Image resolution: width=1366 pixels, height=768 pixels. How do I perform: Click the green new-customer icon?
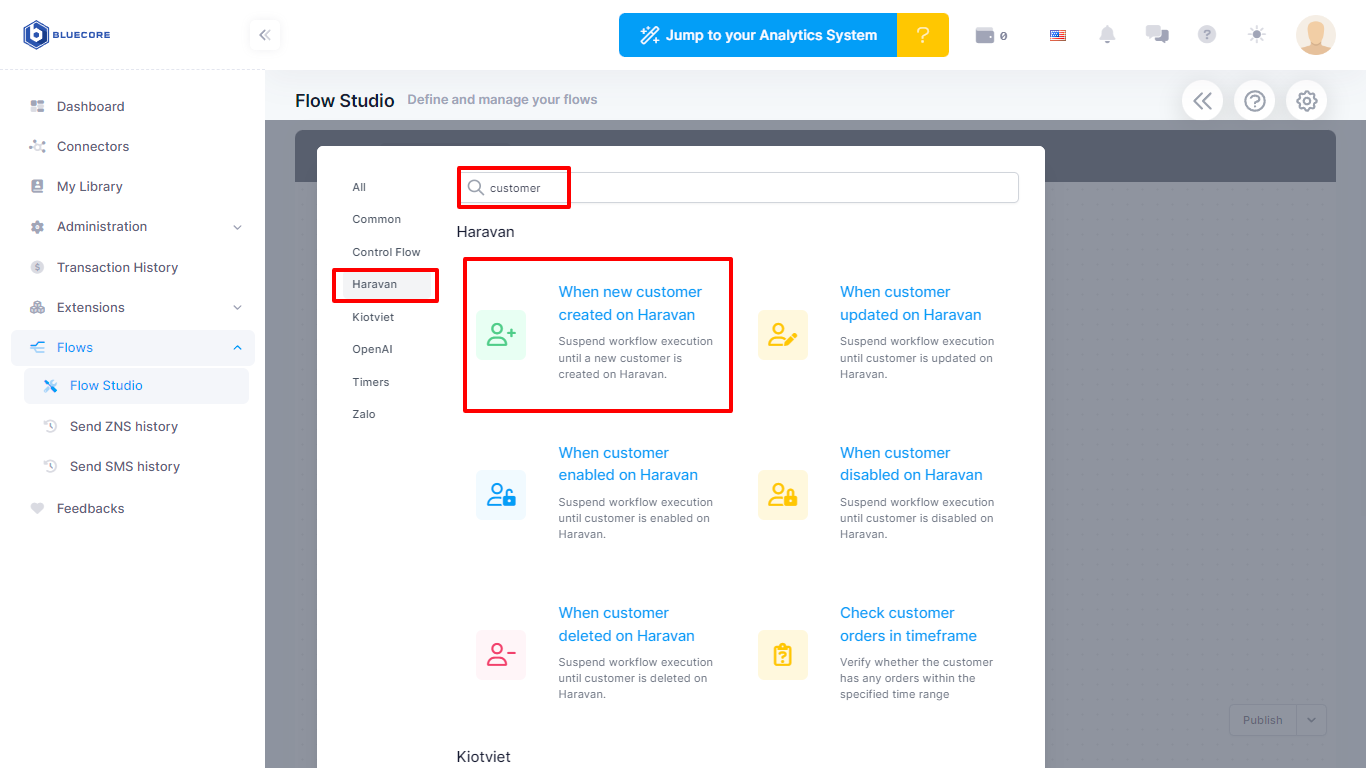pos(501,335)
